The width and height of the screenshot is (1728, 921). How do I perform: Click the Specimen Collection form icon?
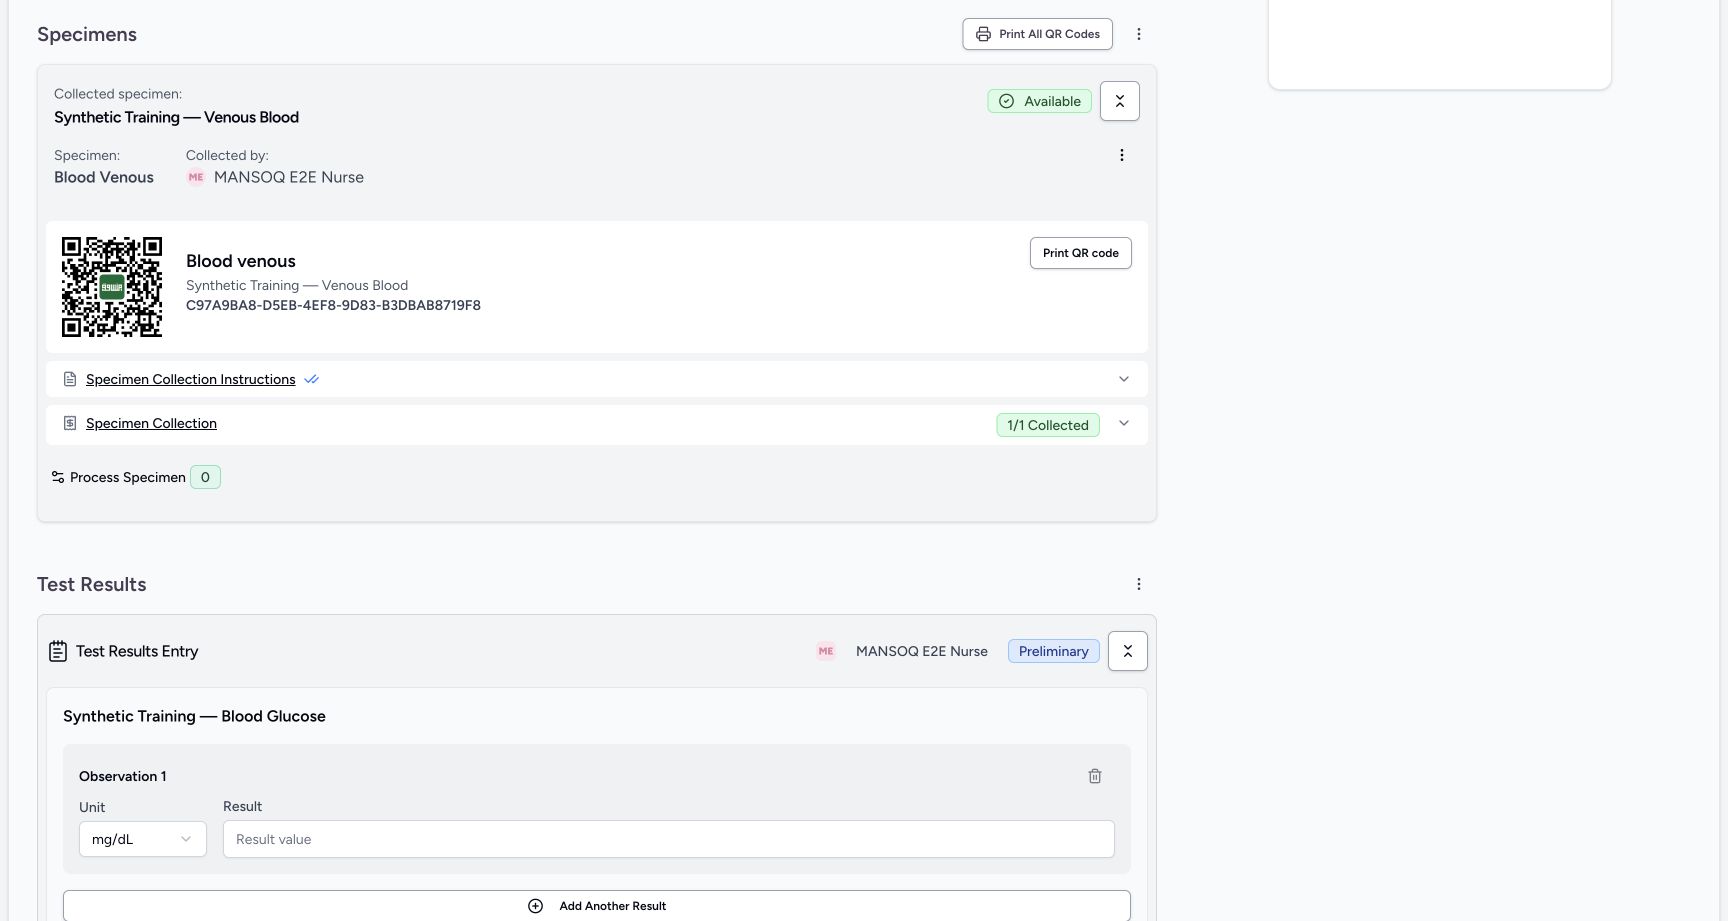click(70, 423)
